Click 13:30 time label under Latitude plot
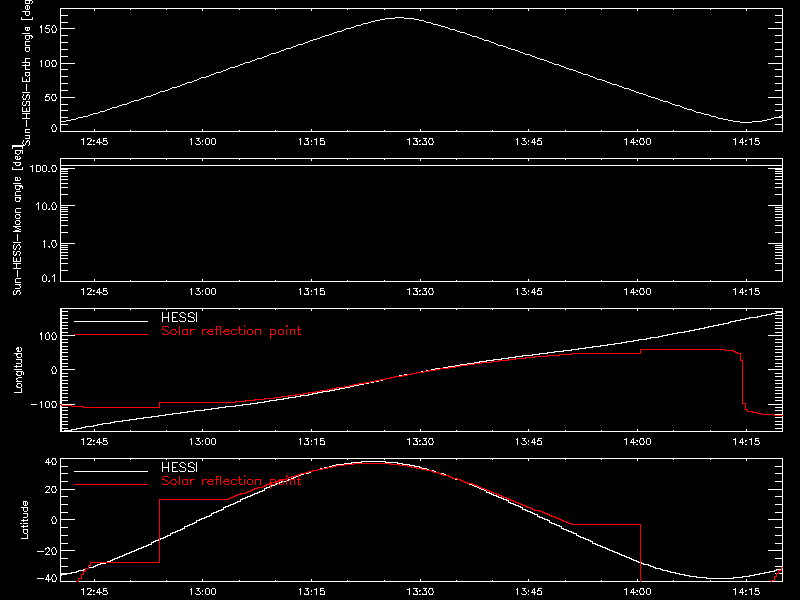 point(420,591)
